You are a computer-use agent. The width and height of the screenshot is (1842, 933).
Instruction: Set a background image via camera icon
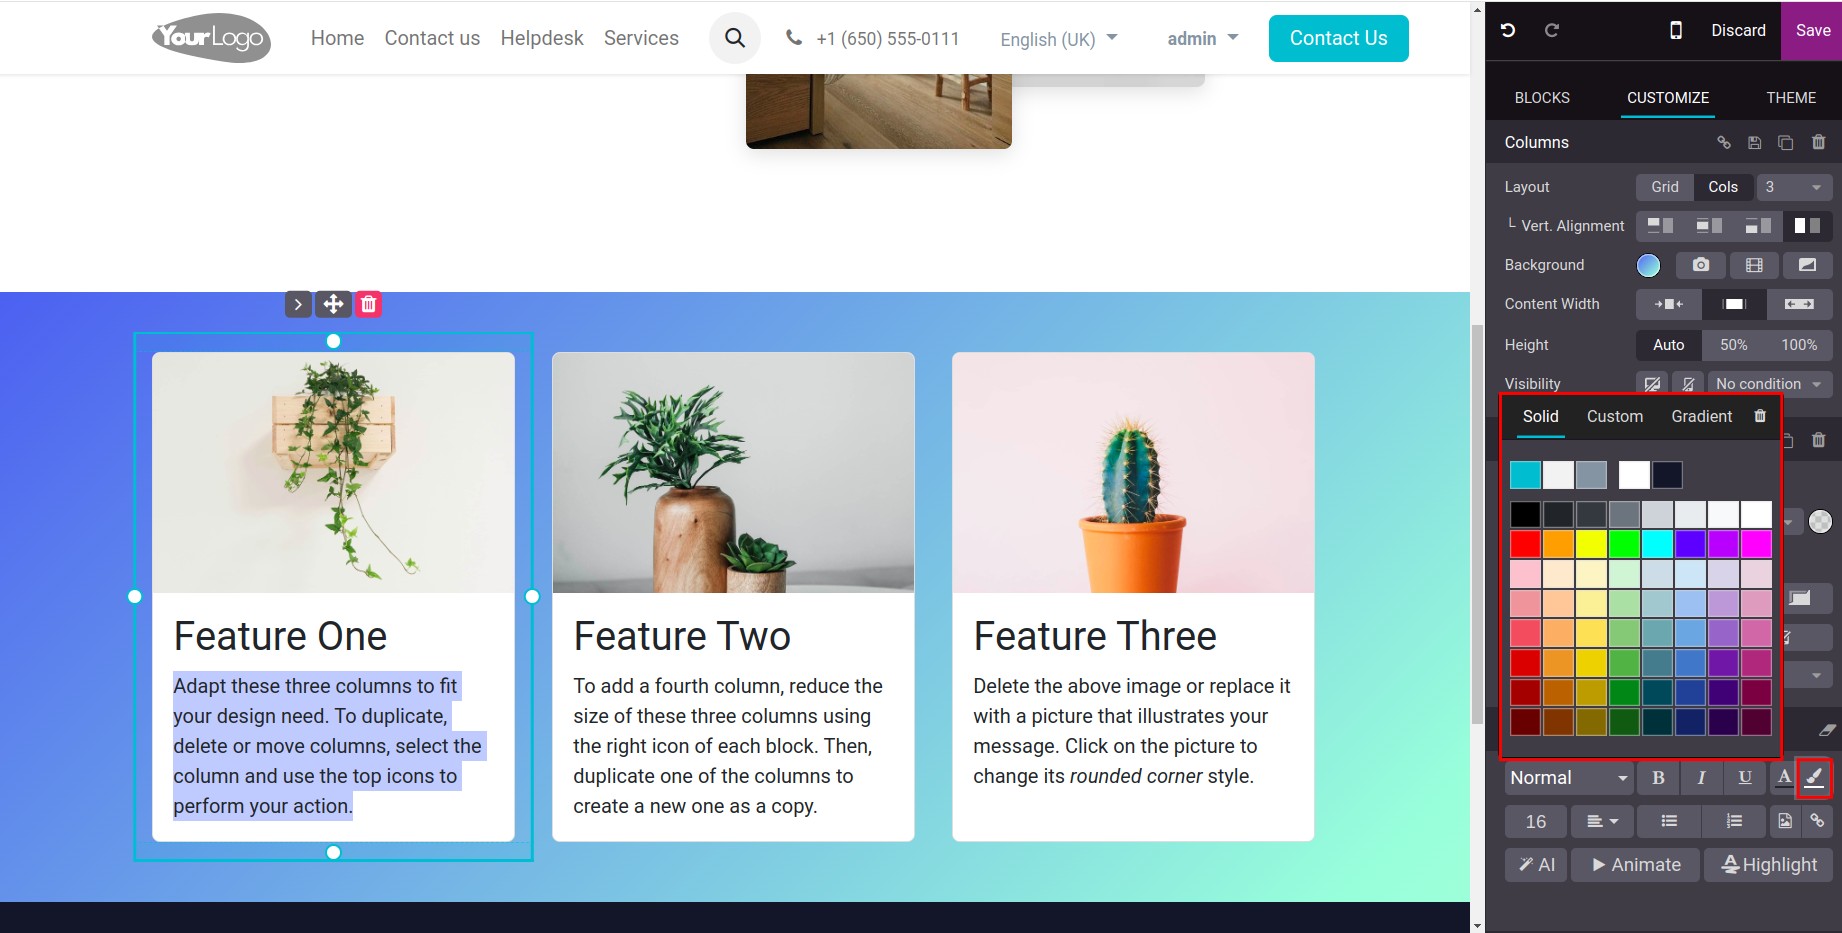[1700, 265]
